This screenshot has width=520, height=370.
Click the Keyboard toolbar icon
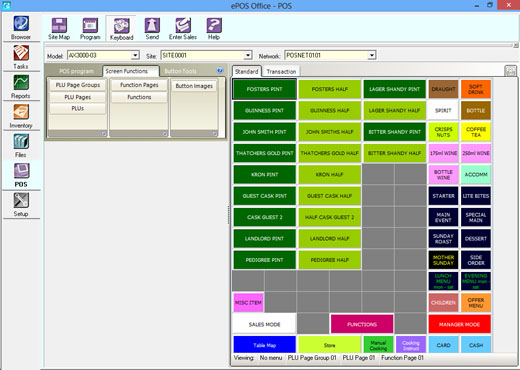coord(121,29)
